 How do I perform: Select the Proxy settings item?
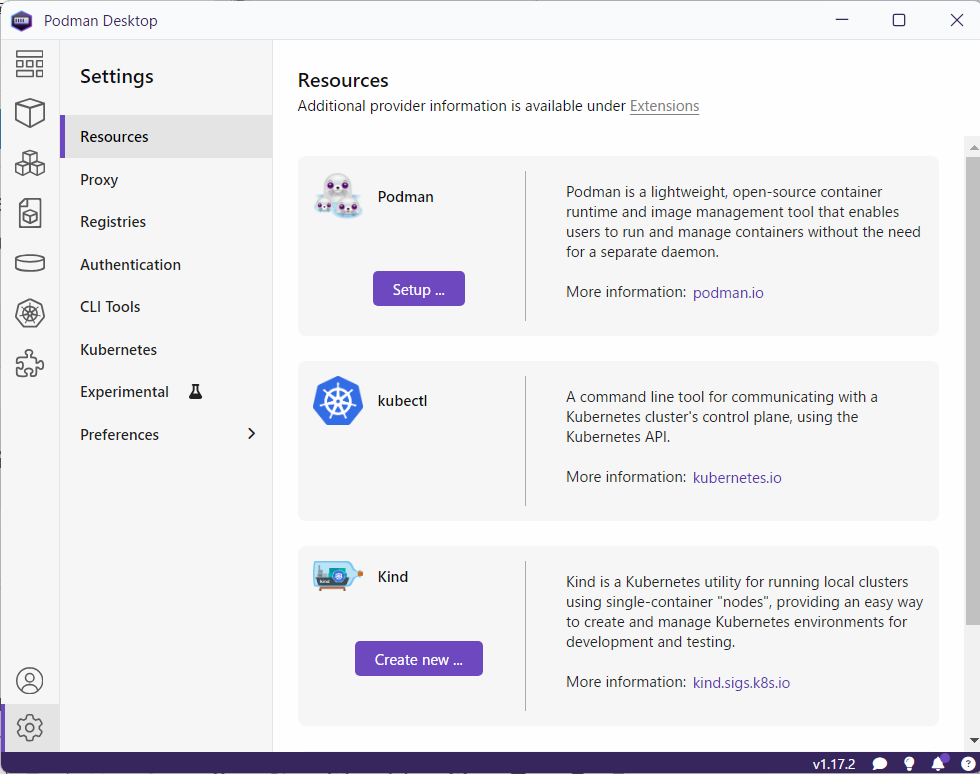click(x=99, y=180)
